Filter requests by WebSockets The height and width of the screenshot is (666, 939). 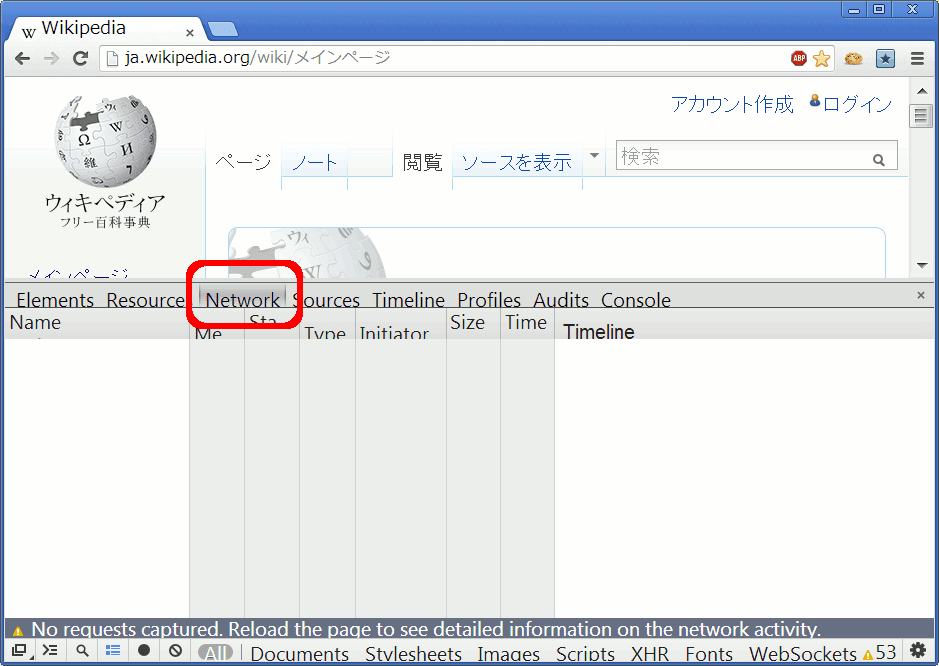[803, 654]
